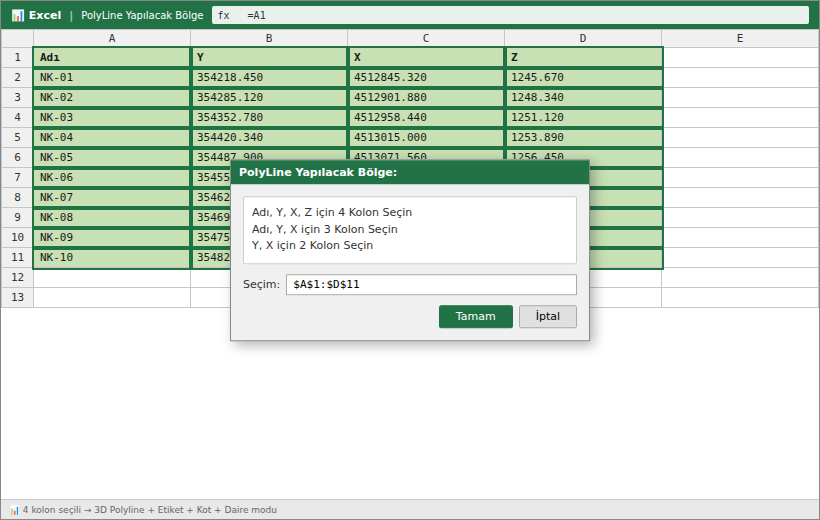Click the empty cell E1
The width and height of the screenshot is (820, 520).
point(741,57)
